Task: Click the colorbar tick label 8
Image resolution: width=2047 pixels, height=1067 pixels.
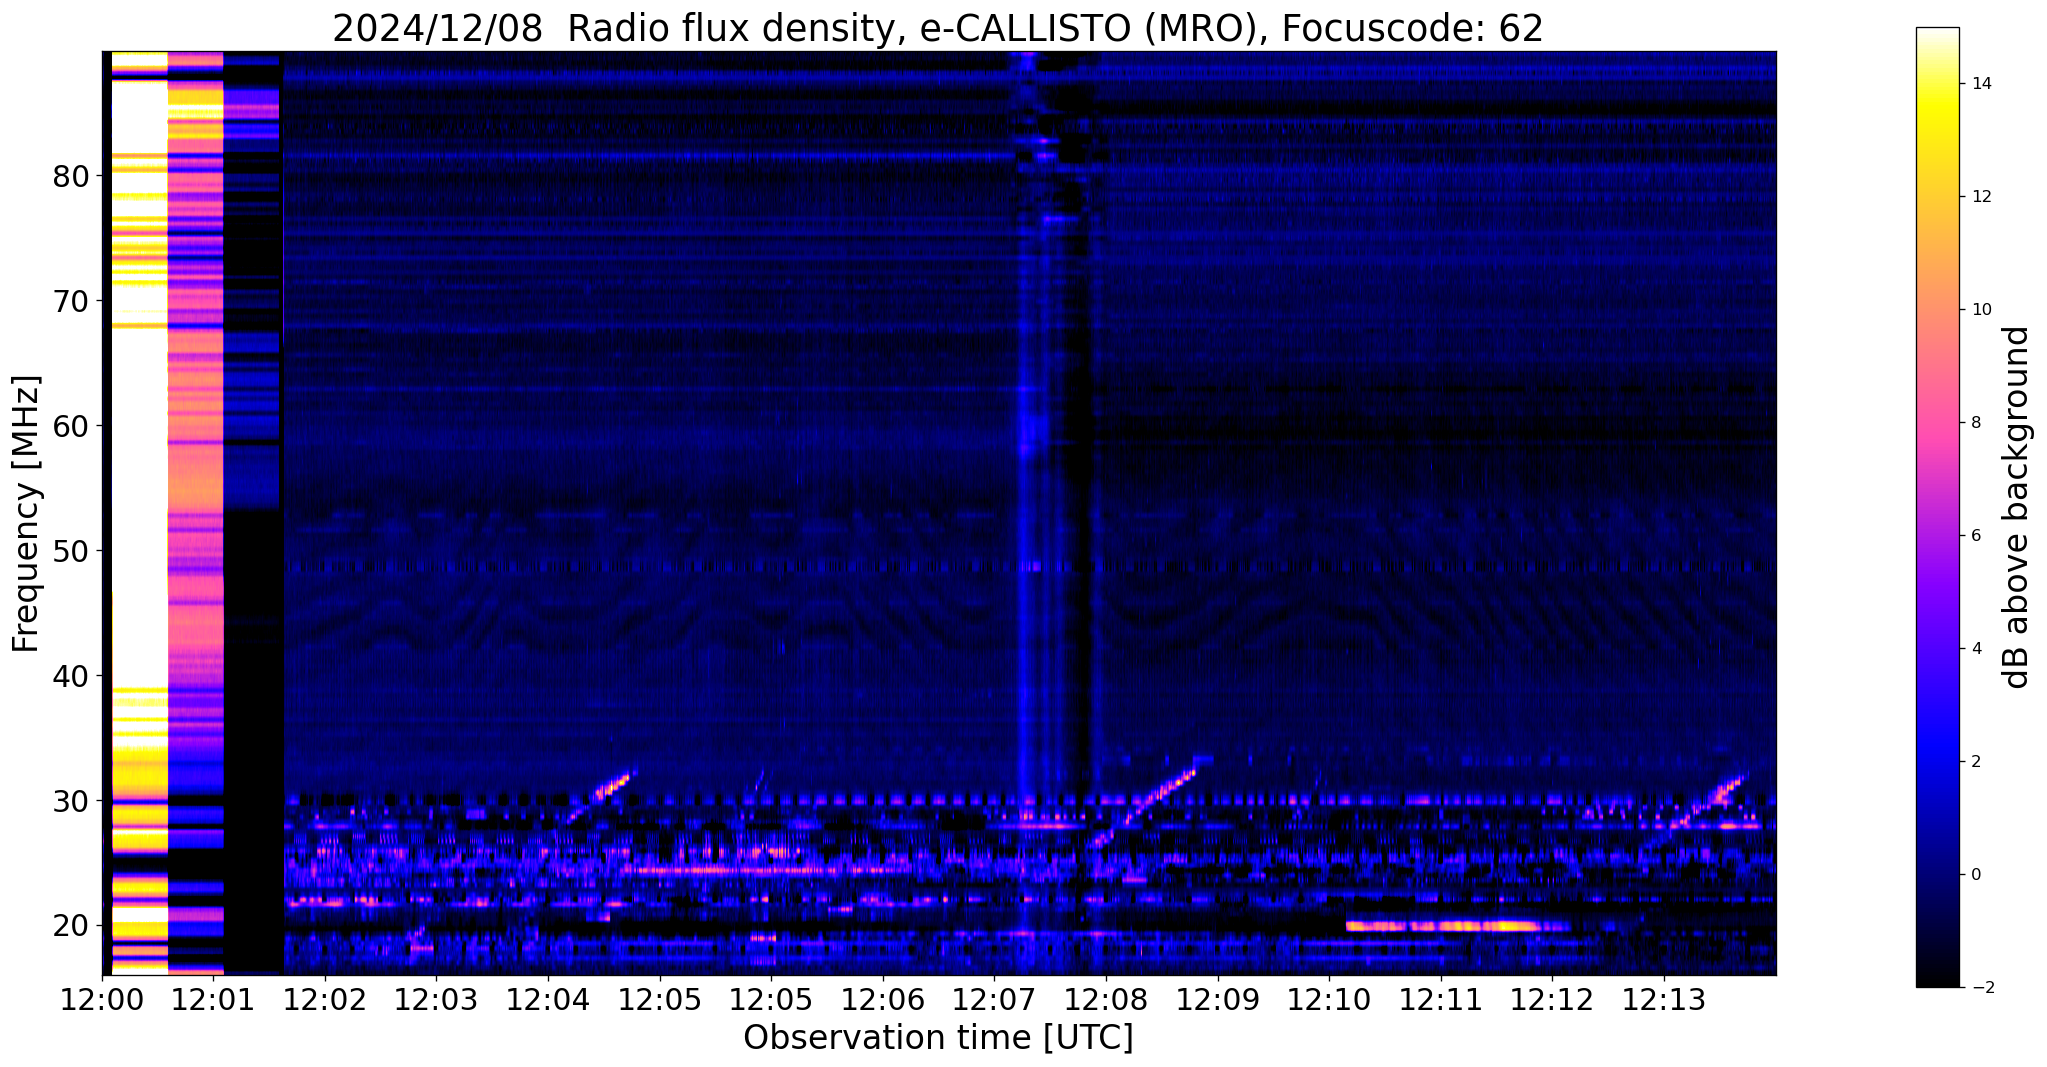Action: point(1975,423)
